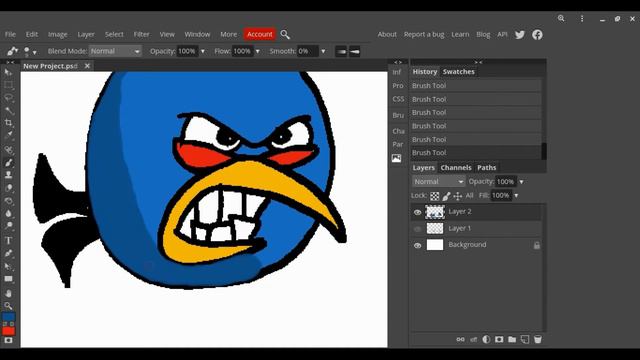Screen dimensions: 640x360
Task: Expand layer Opacity arrow in Layers panel
Action: point(521,182)
